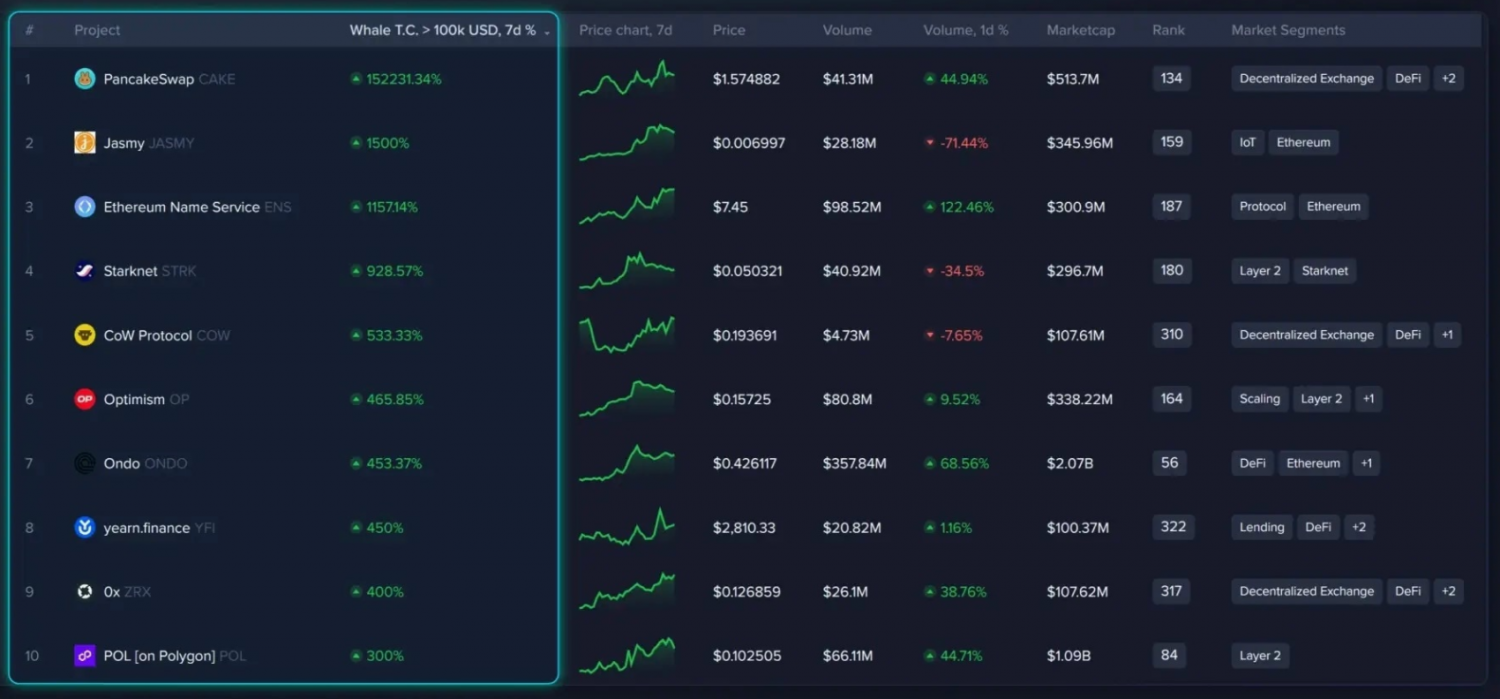Open the POL [on Polygon] project link
This screenshot has height=699, width=1500.
pyautogui.click(x=175, y=656)
